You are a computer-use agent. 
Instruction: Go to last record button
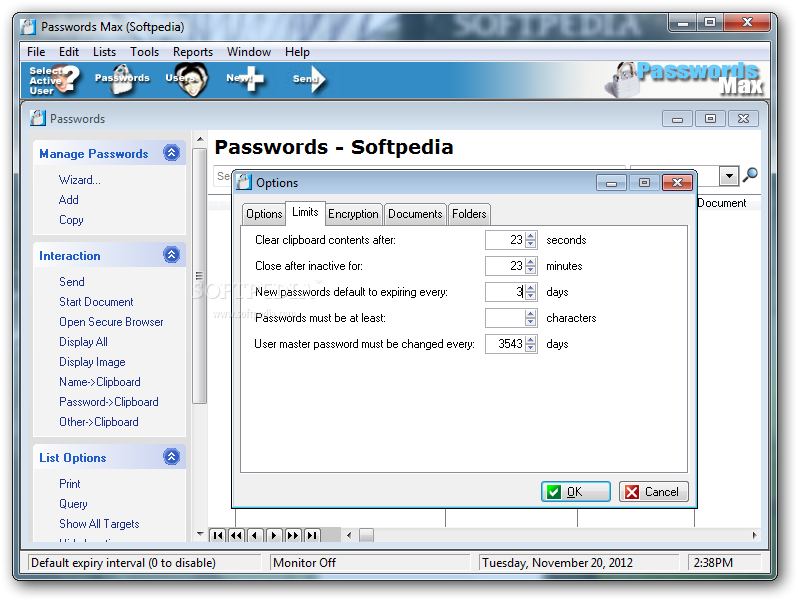click(312, 535)
